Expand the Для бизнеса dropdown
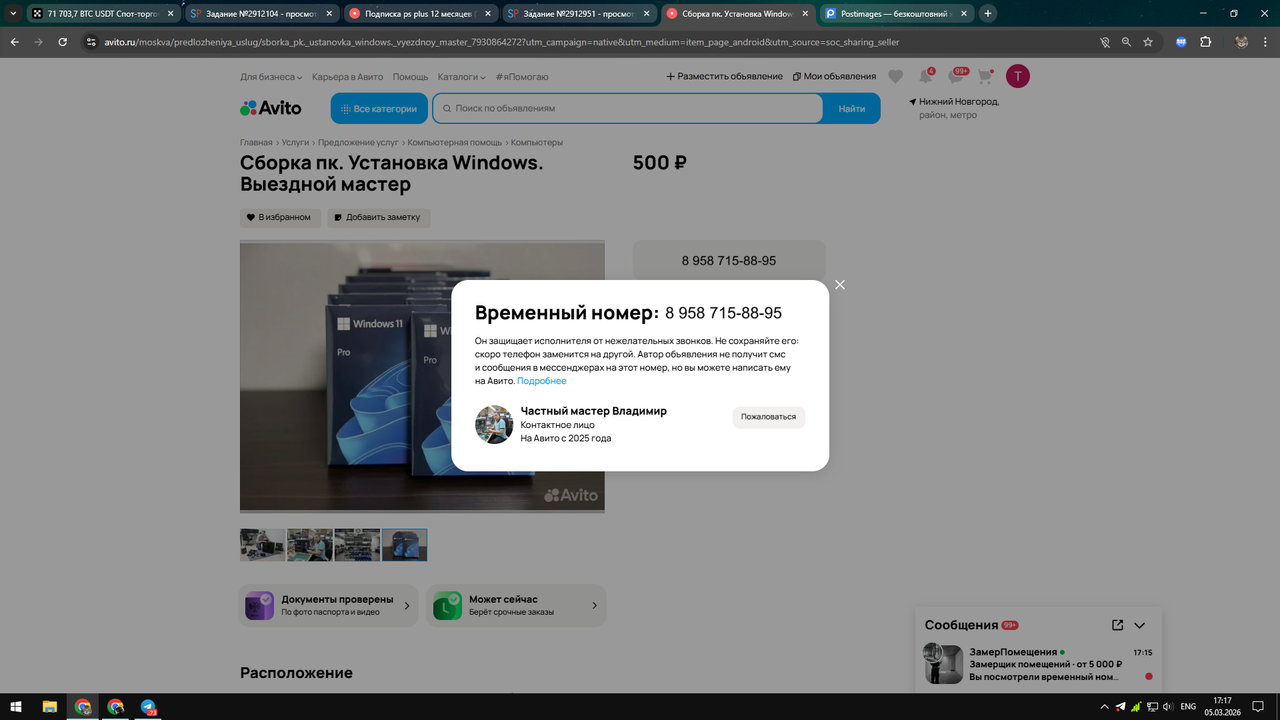The width and height of the screenshot is (1280, 720). (271, 77)
